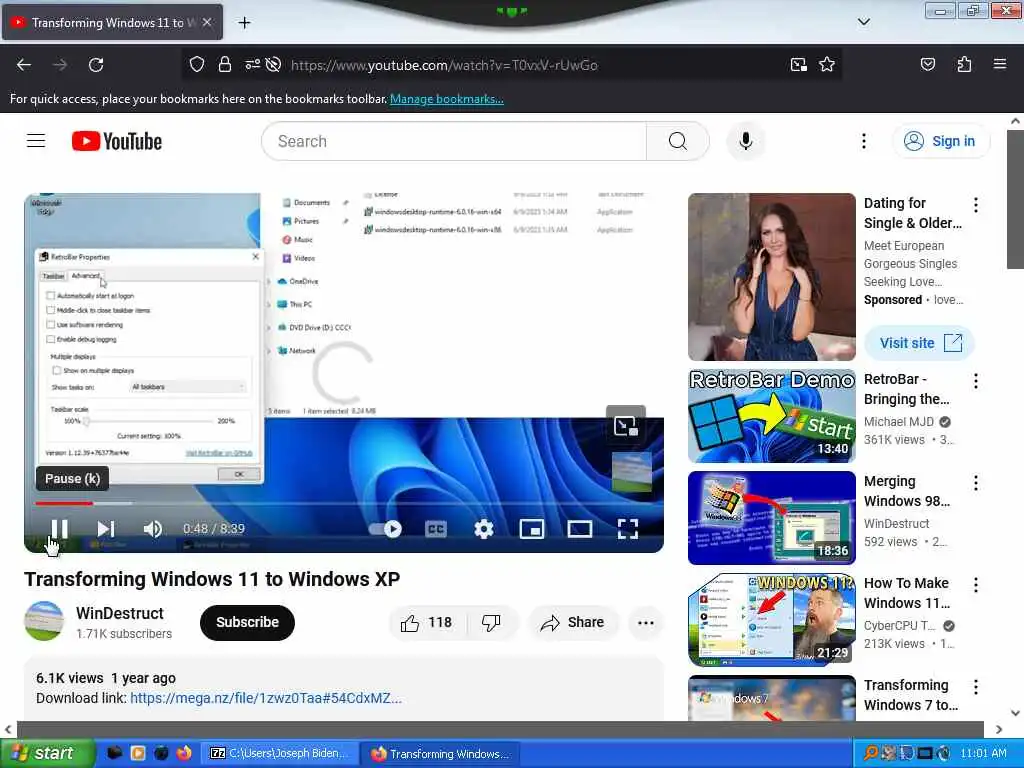Open picture-in-picture from the address bar
The image size is (1024, 768).
coord(799,65)
